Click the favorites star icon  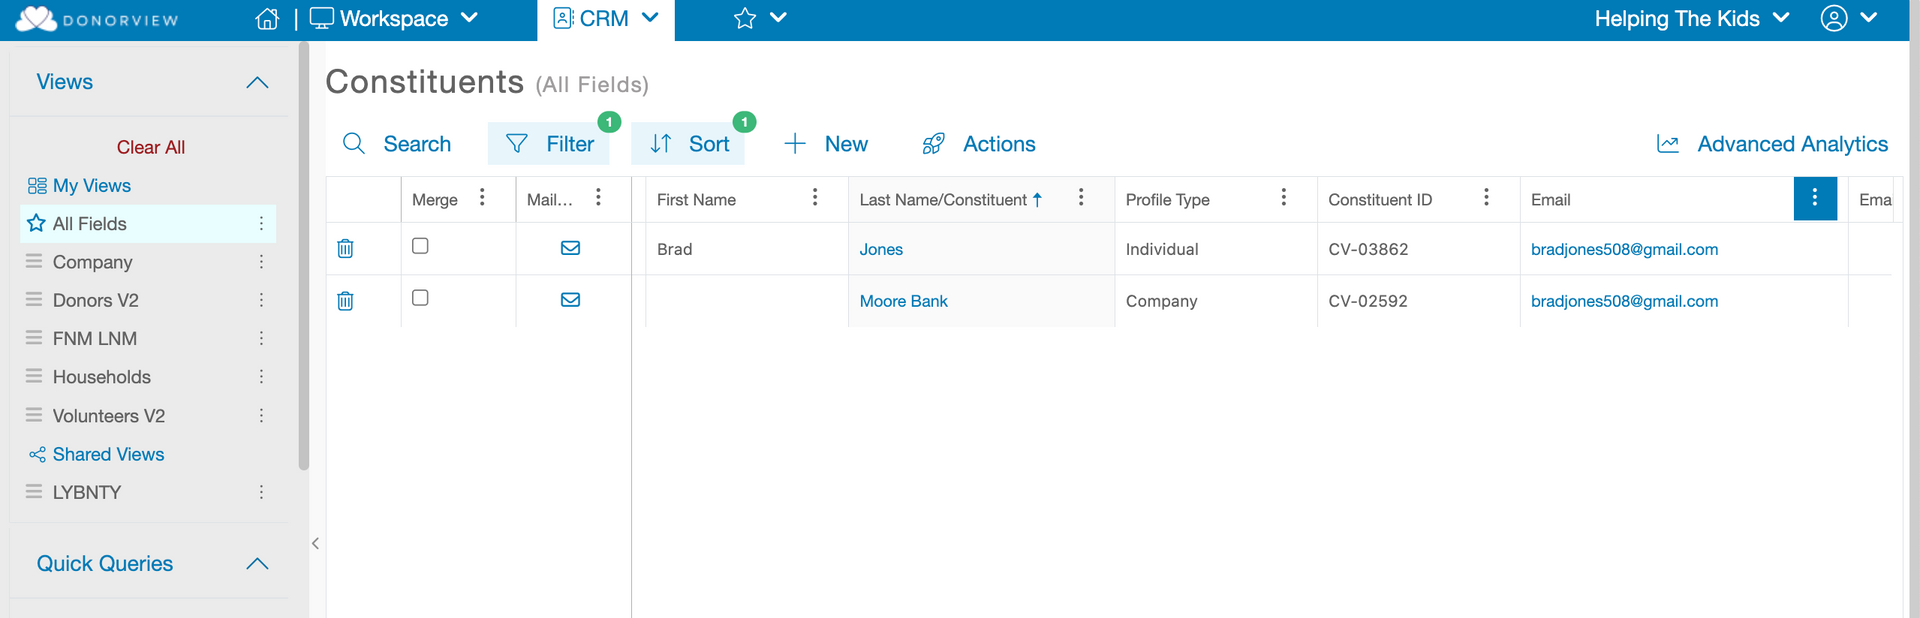click(x=745, y=19)
